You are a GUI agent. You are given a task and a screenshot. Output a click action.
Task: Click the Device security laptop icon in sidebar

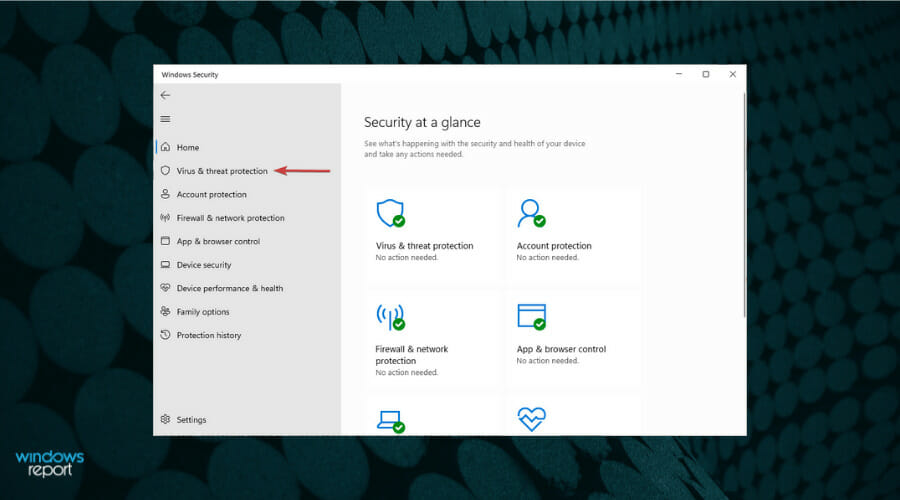point(165,265)
